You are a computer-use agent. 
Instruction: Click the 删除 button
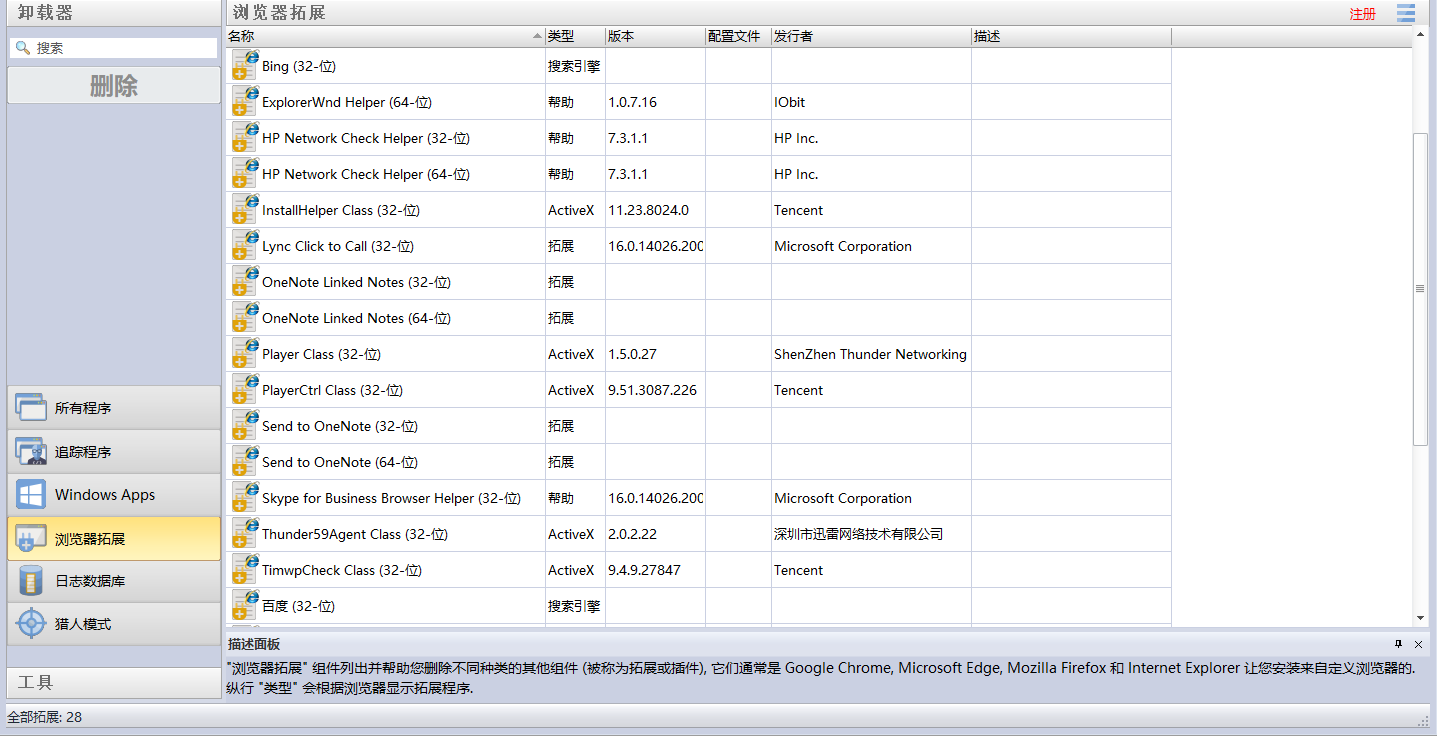[x=113, y=86]
